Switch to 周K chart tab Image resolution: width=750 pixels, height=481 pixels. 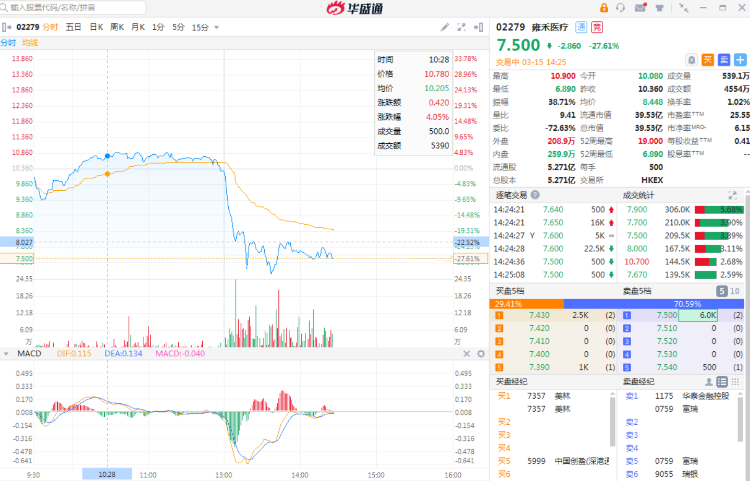(x=117, y=27)
